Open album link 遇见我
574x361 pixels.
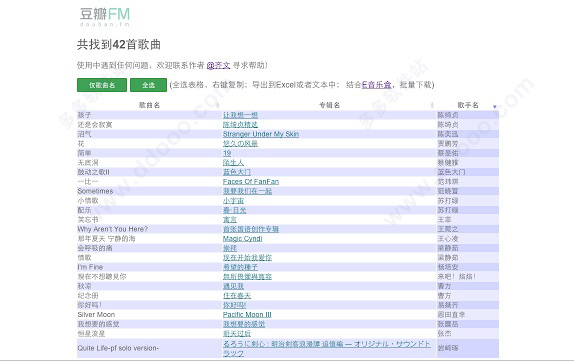tap(233, 286)
